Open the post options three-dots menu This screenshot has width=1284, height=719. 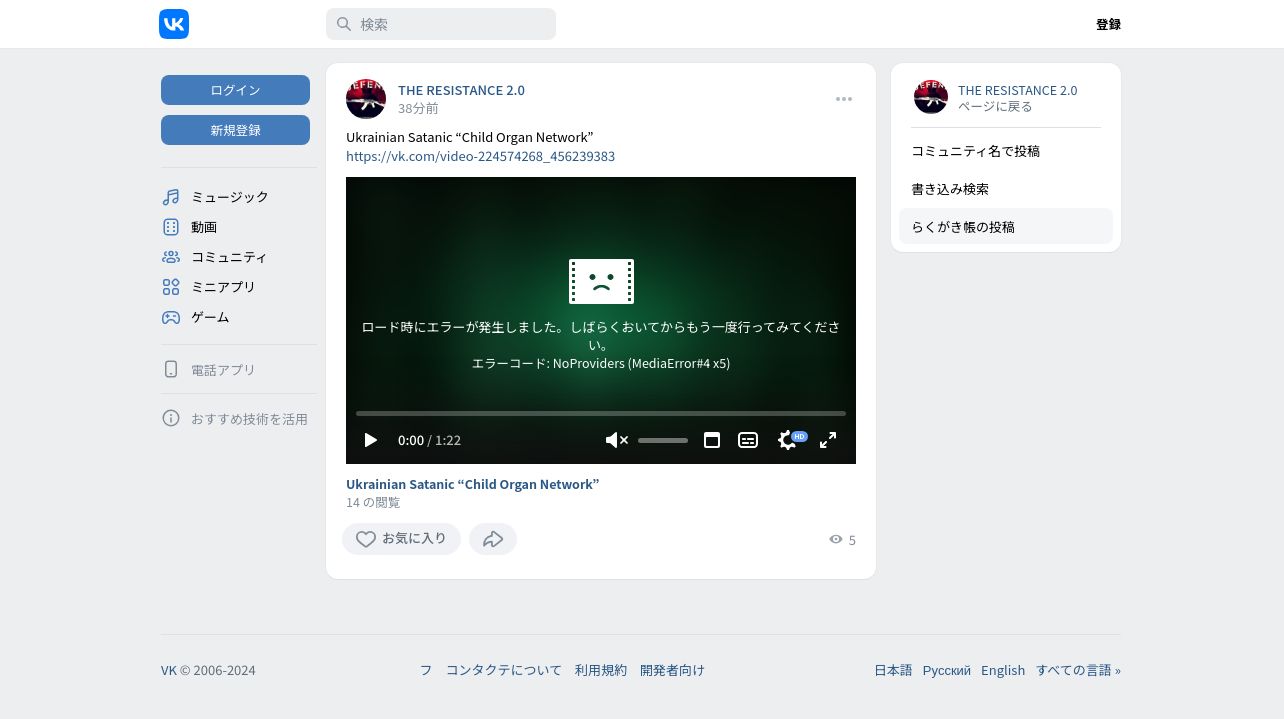844,99
